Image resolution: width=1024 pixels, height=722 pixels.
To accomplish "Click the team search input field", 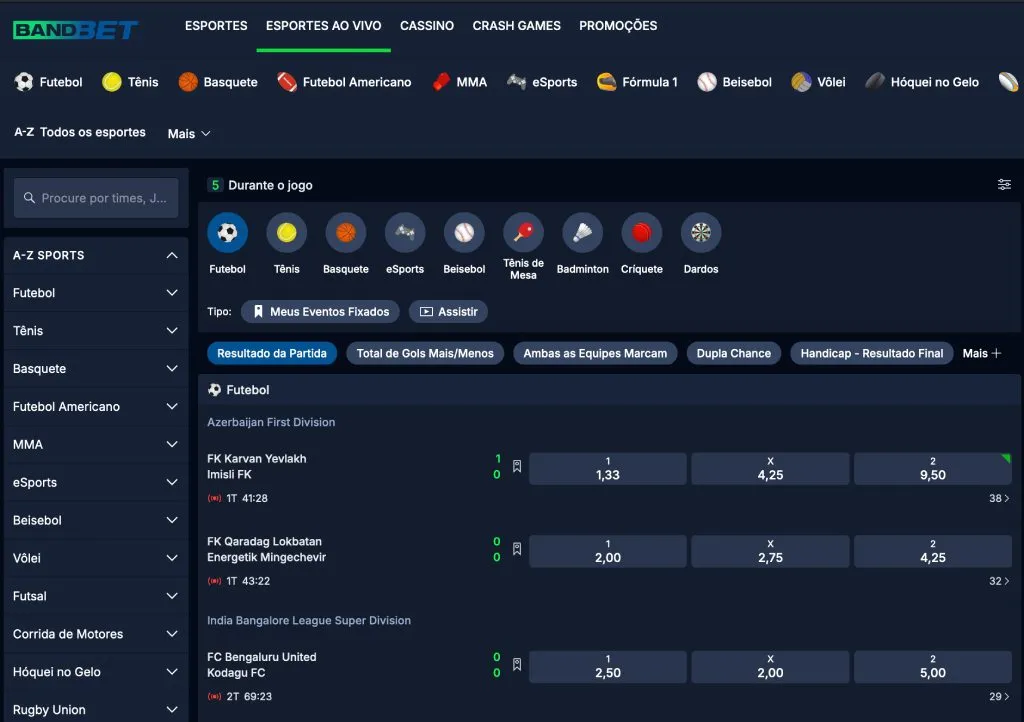I will [96, 198].
